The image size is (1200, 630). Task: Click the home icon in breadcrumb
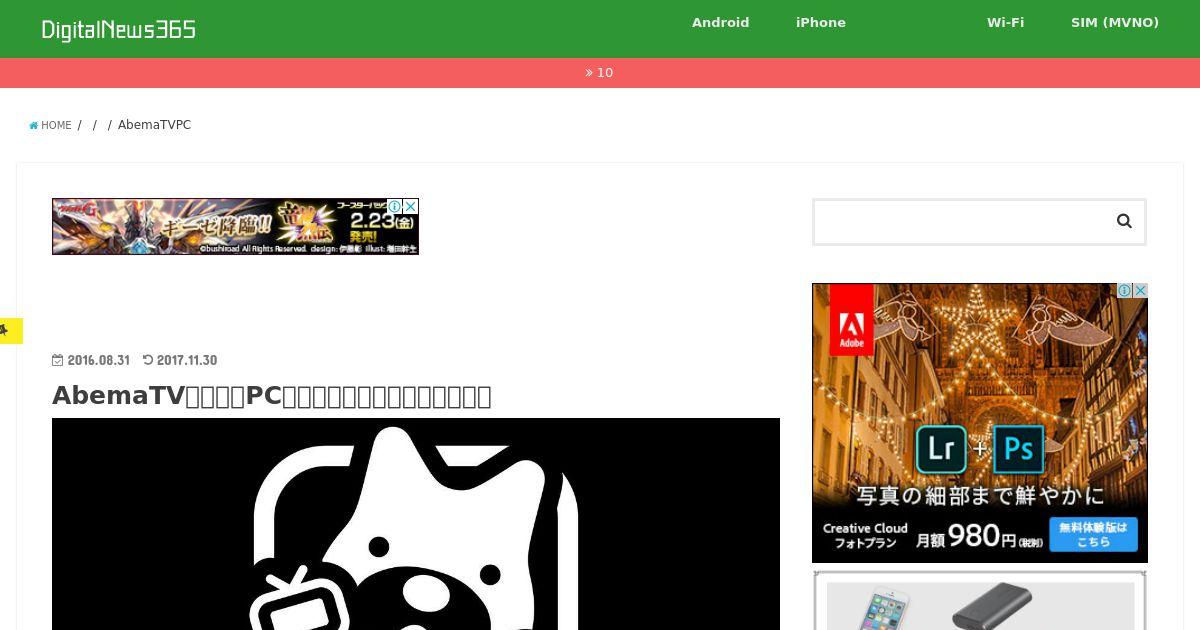[x=34, y=125]
